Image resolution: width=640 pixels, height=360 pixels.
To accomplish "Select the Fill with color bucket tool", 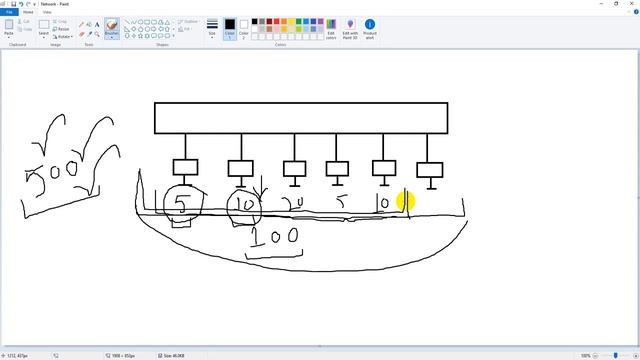I will [89, 25].
